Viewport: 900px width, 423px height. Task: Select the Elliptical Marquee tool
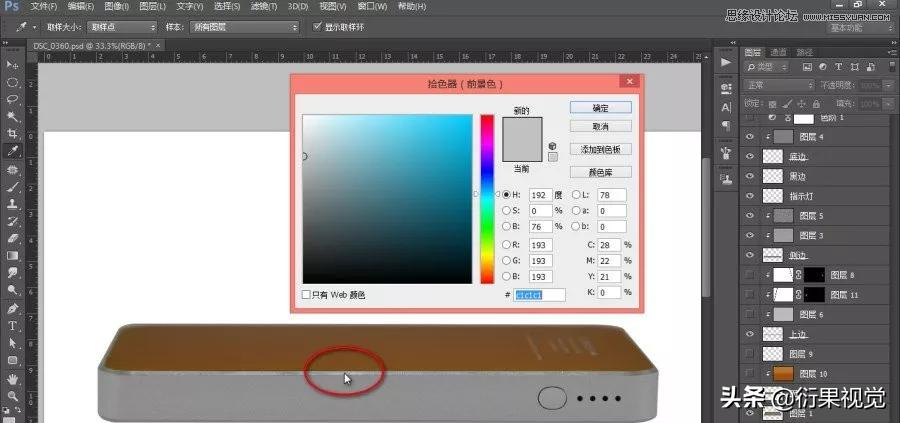(12, 83)
